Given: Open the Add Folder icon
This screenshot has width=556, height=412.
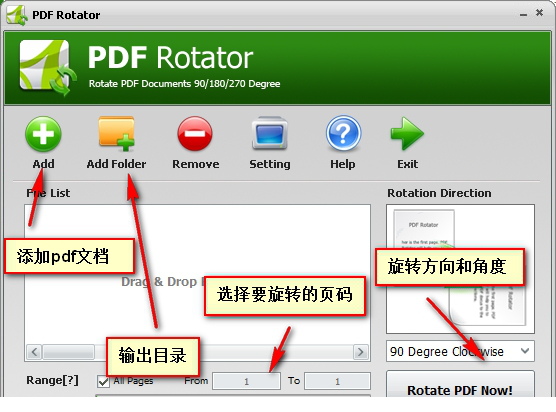Looking at the screenshot, I should coord(116,133).
